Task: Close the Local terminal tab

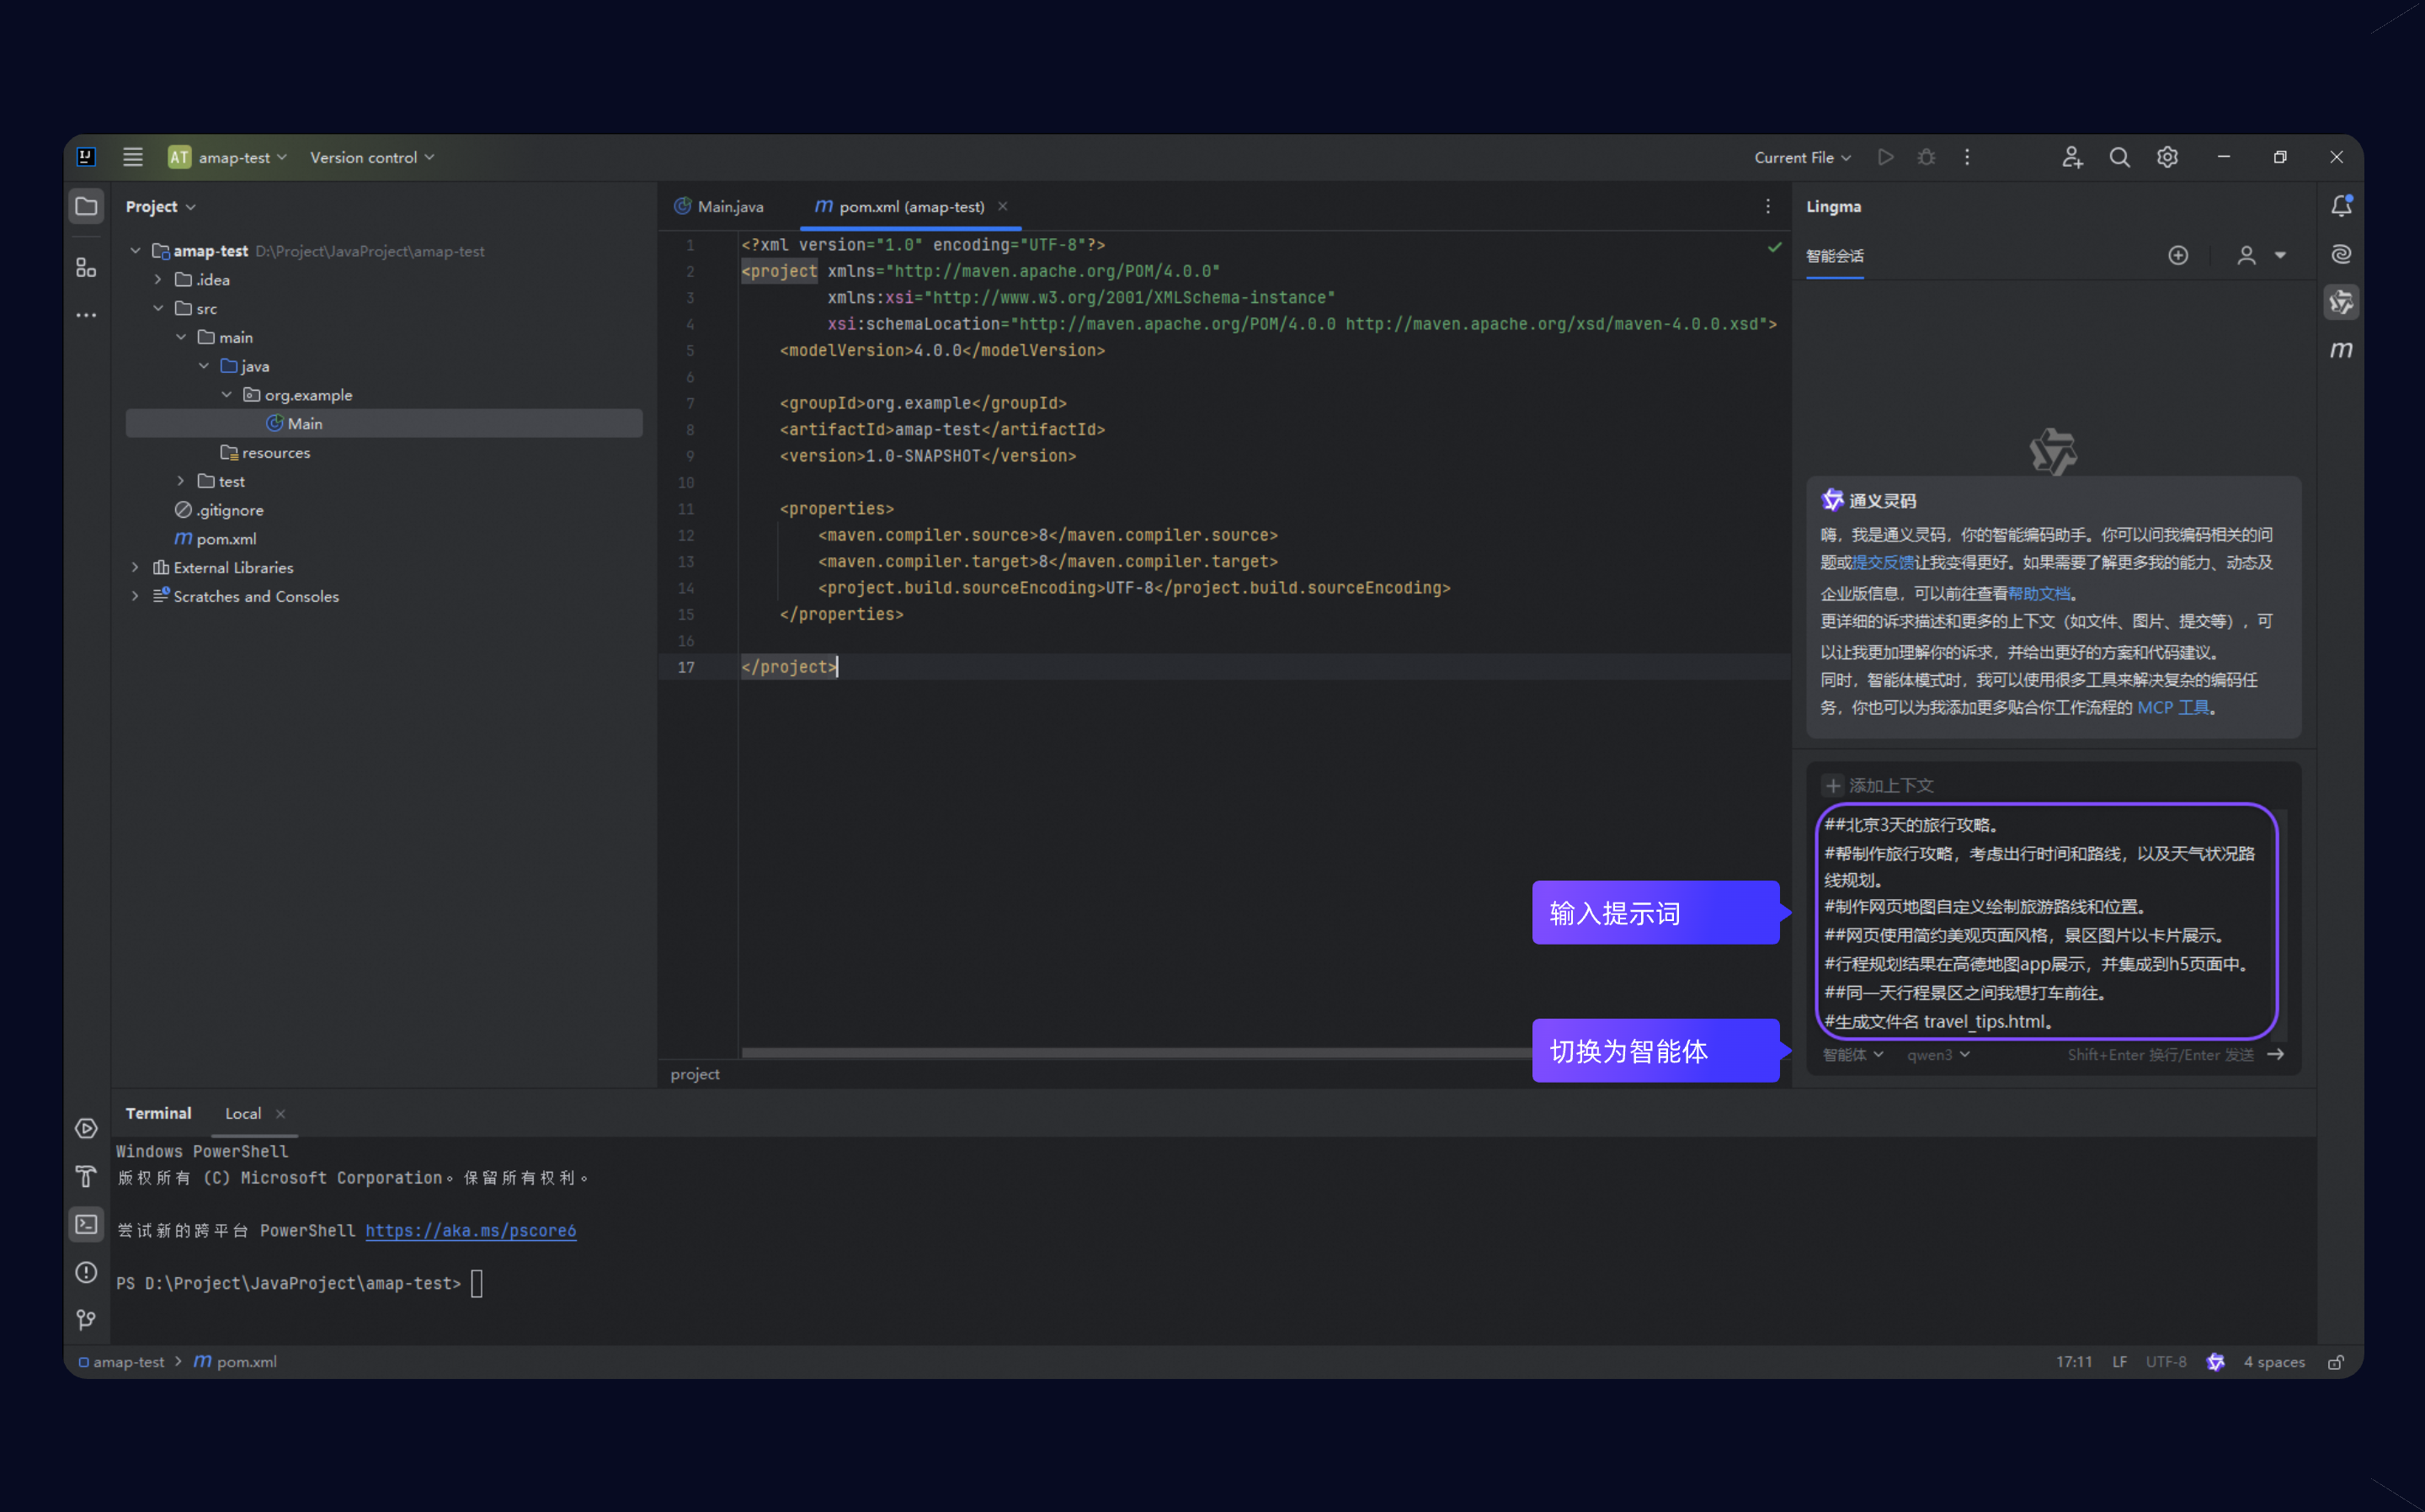Action: tap(280, 1113)
